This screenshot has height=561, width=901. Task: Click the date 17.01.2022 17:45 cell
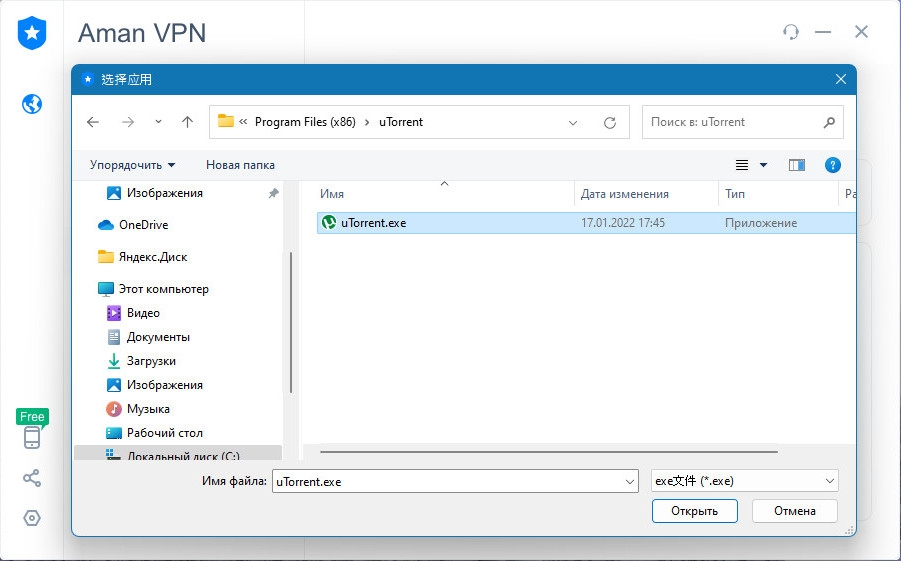(623, 223)
